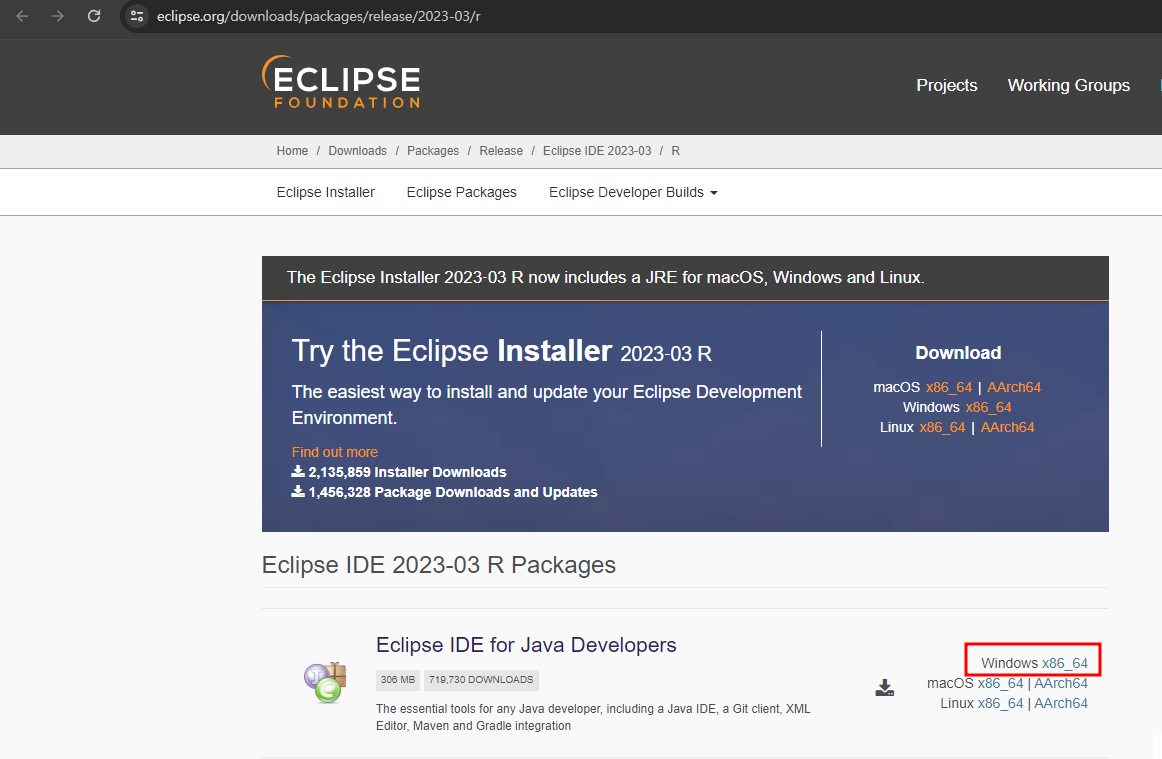The width and height of the screenshot is (1162, 759).
Task: Click the Eclipse IDE for Java Developers package icon
Action: click(325, 683)
